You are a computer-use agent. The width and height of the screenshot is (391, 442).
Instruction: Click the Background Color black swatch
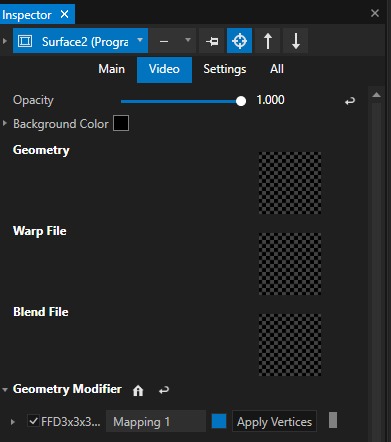121,123
